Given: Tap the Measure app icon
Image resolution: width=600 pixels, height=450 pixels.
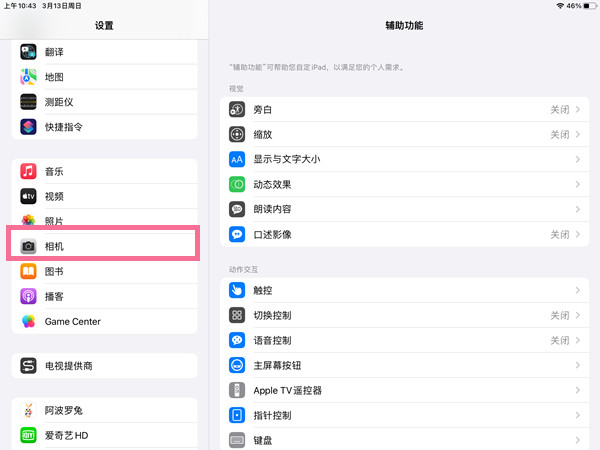Looking at the screenshot, I should (29, 102).
